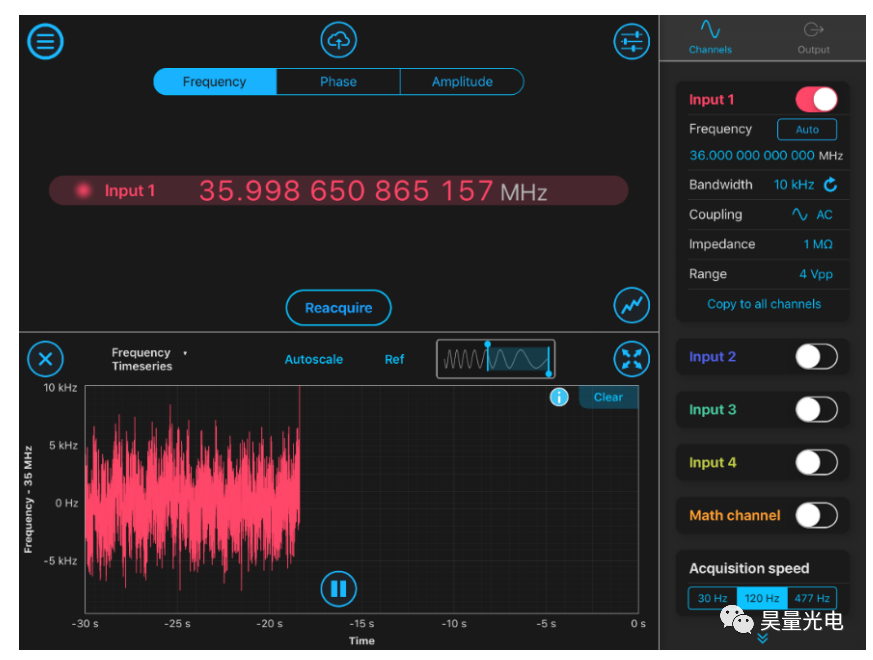This screenshot has height=660, width=873.
Task: Change the Range 4 Vpp setting
Action: (816, 274)
